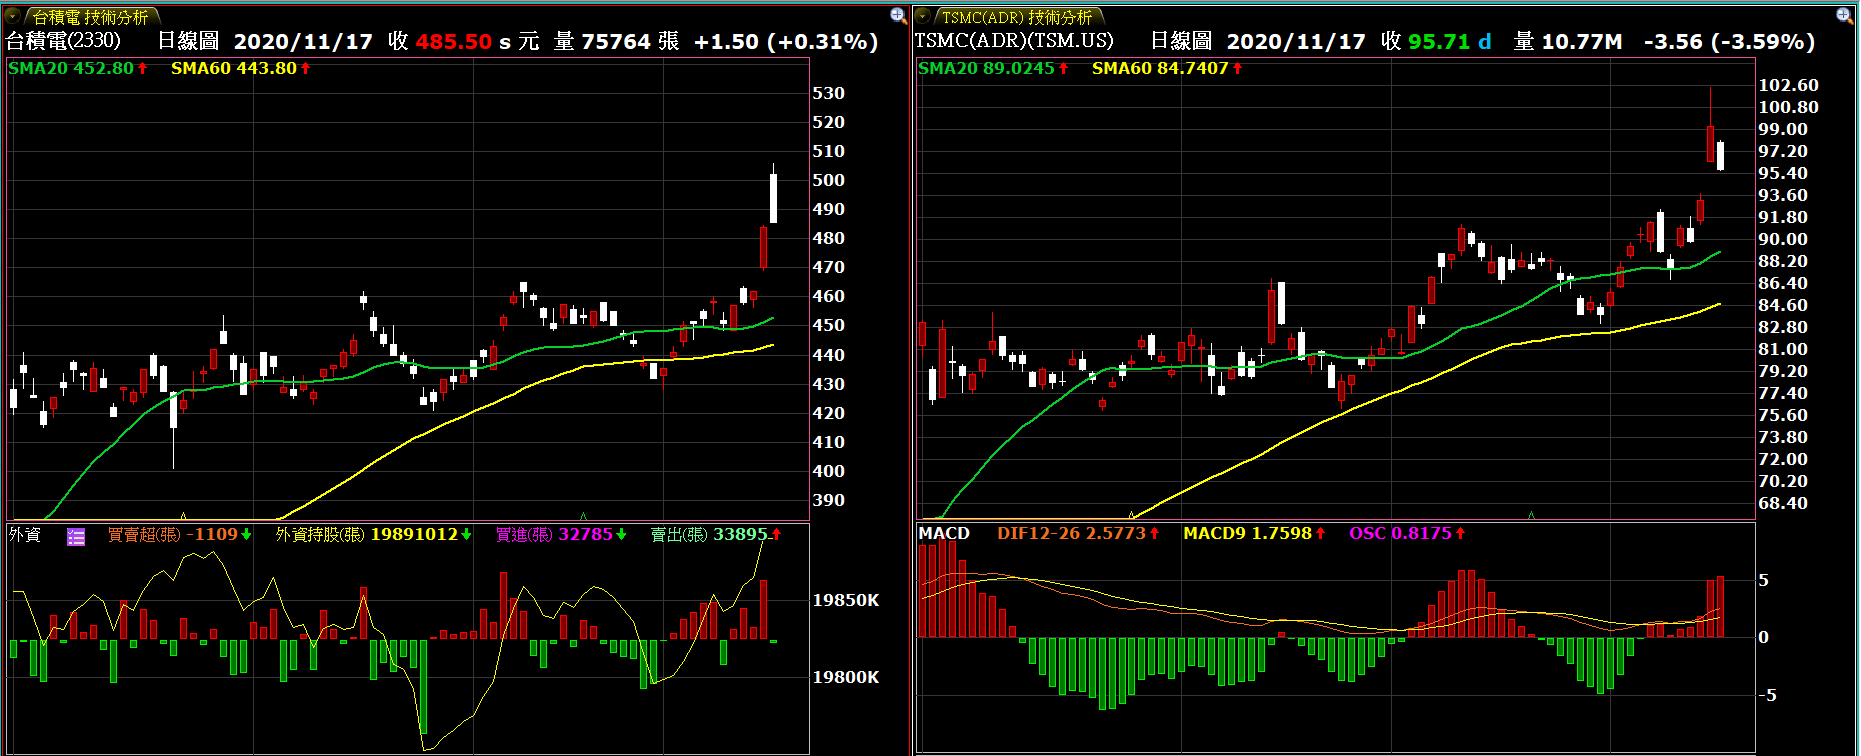Open the round dropdown beside 台積電 技術分析 tab

[x=13, y=16]
